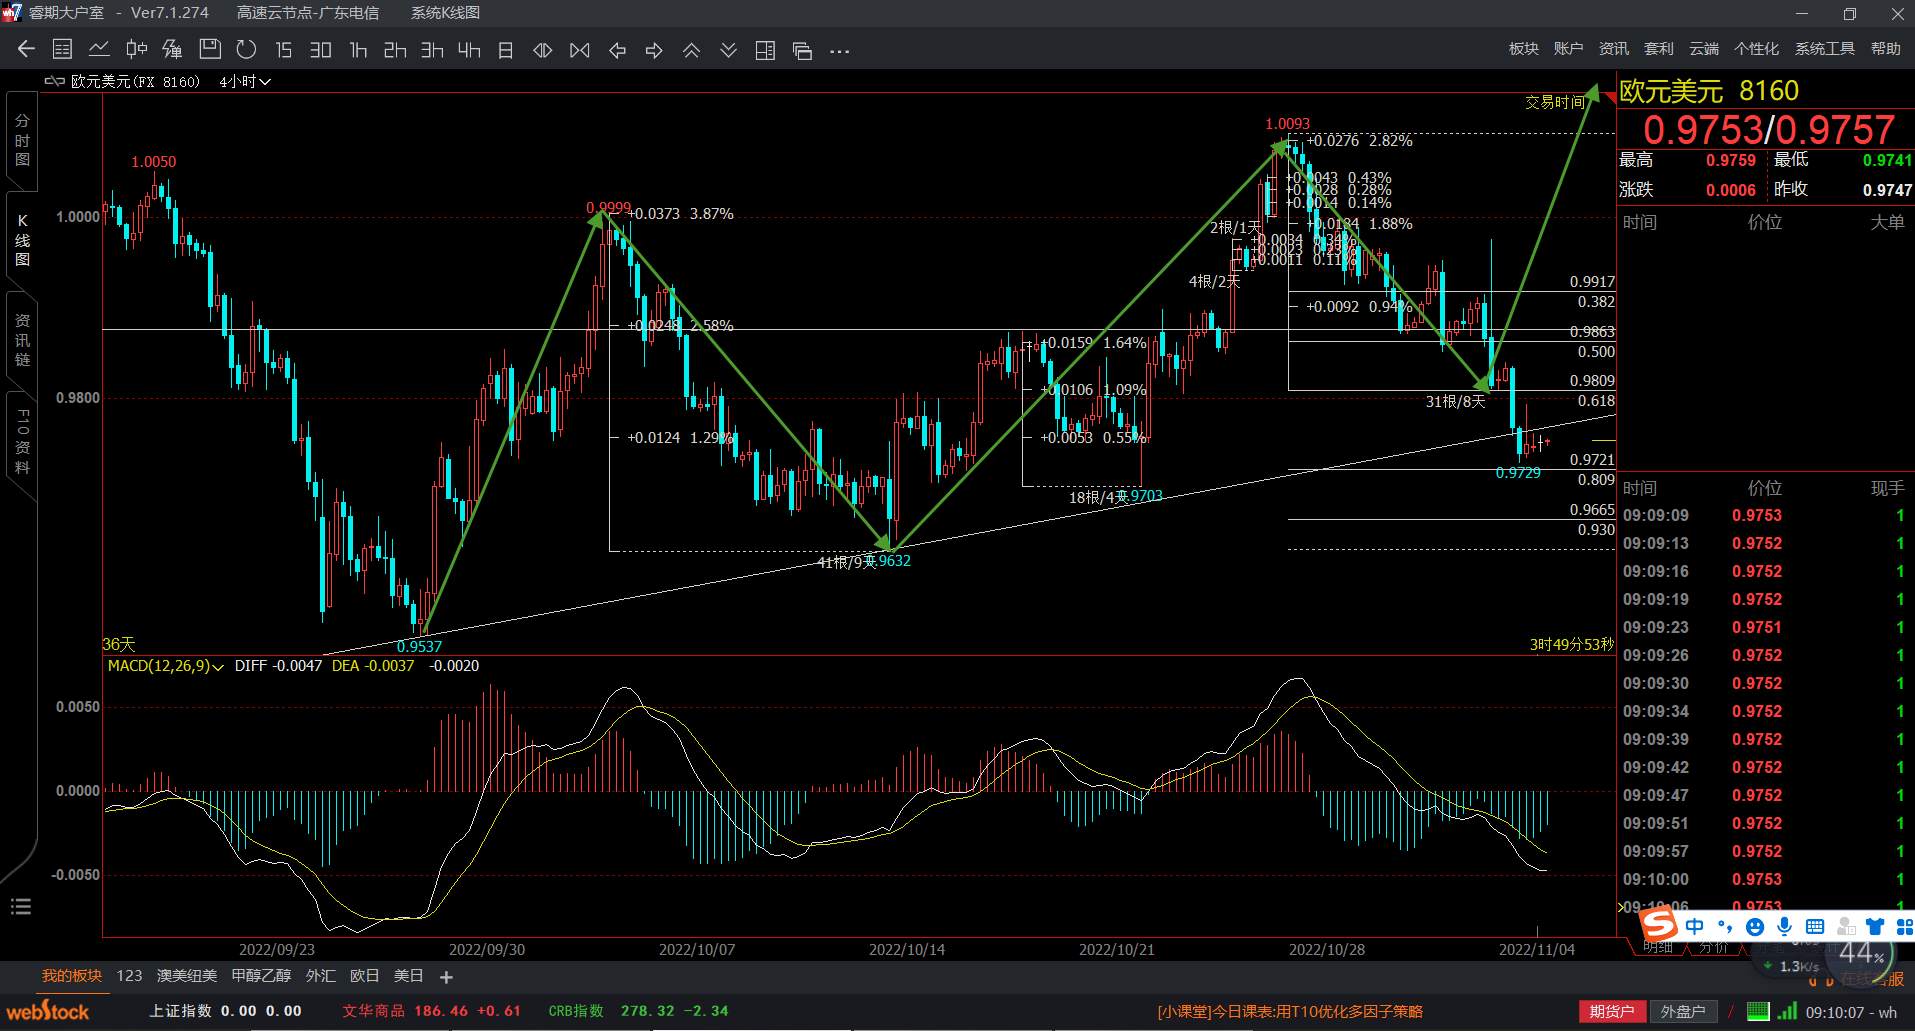The image size is (1915, 1031).
Task: Click the double down-chevron icon
Action: (x=728, y=50)
